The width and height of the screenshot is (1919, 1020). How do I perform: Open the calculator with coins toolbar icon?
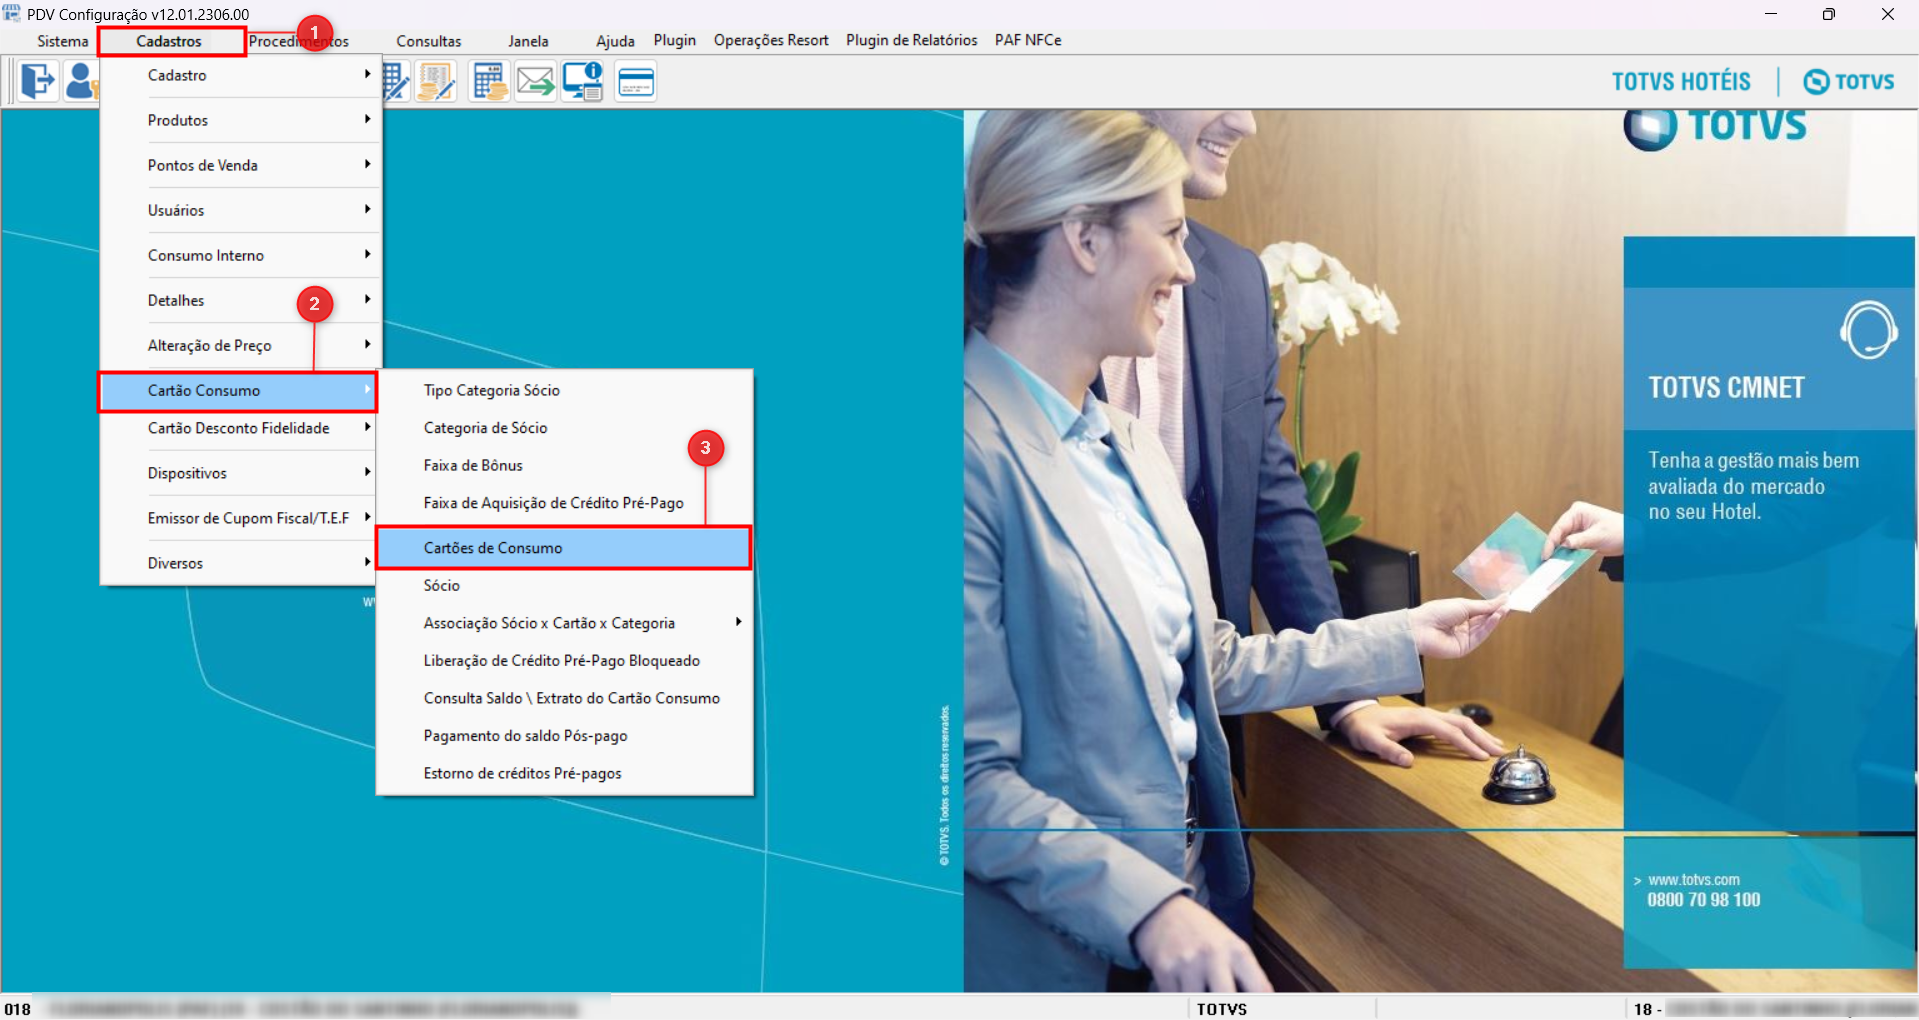coord(490,81)
